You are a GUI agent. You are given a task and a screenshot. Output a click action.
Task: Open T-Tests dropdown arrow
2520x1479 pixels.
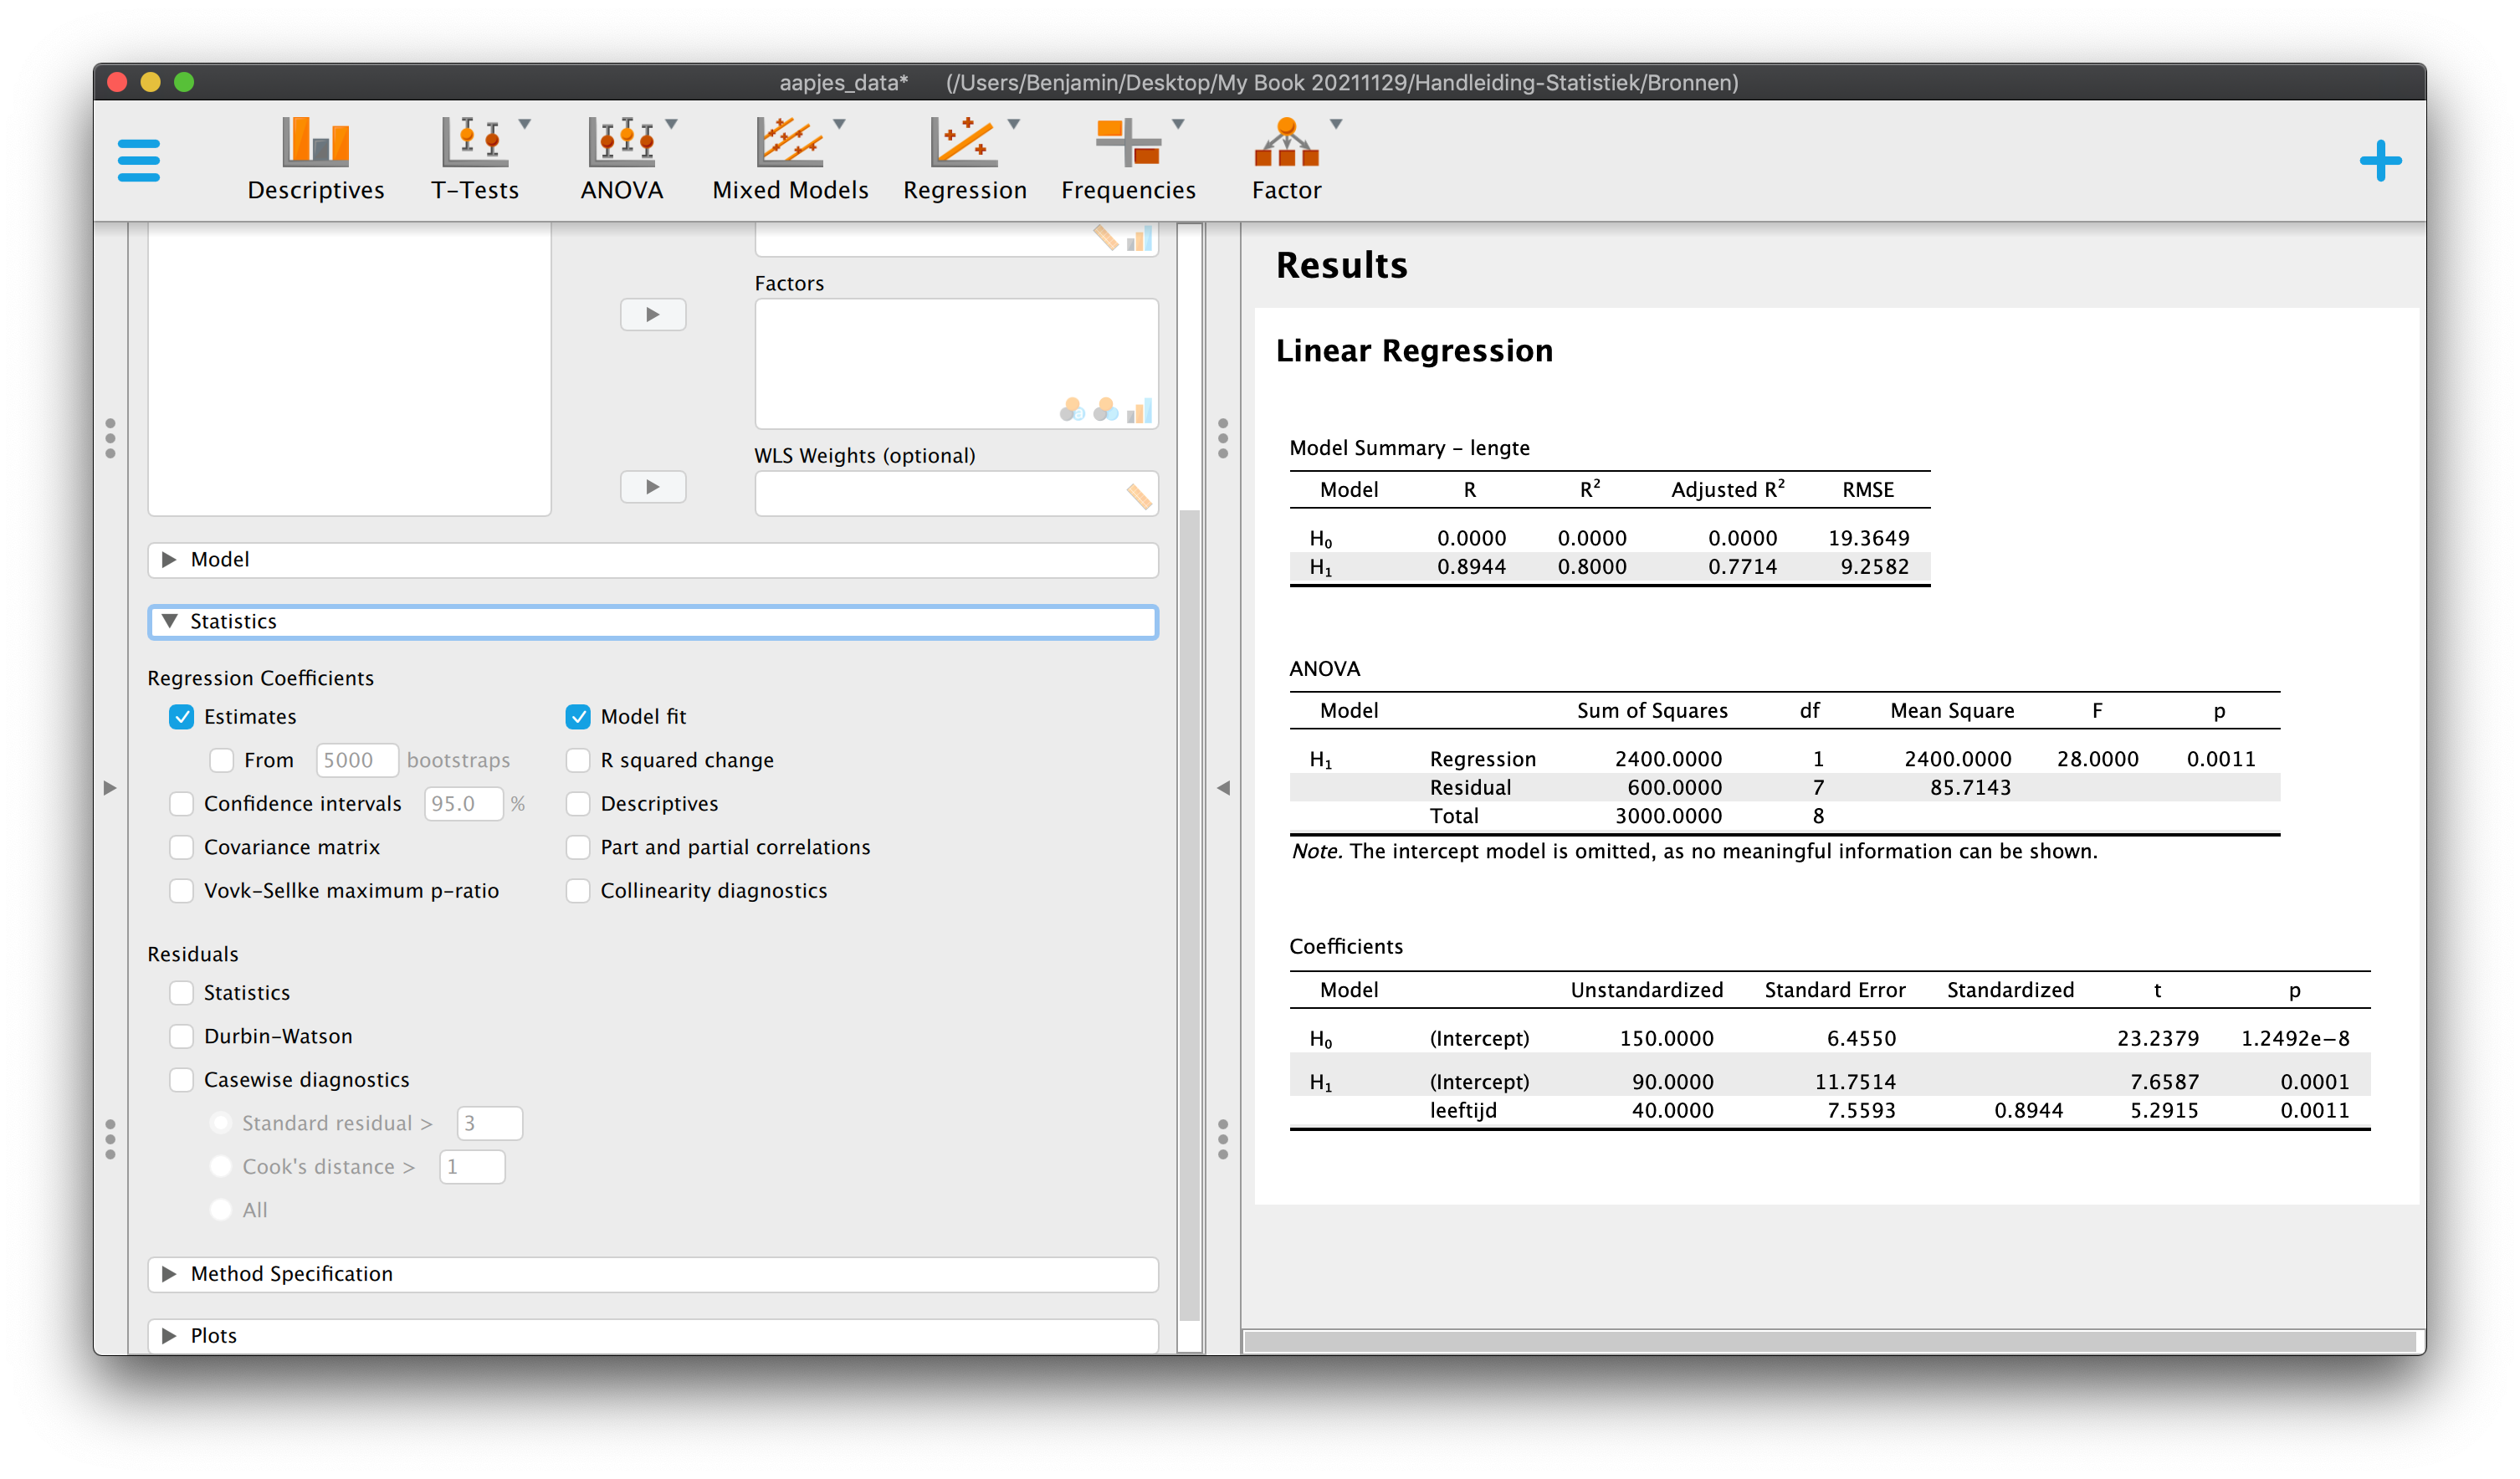[x=525, y=124]
